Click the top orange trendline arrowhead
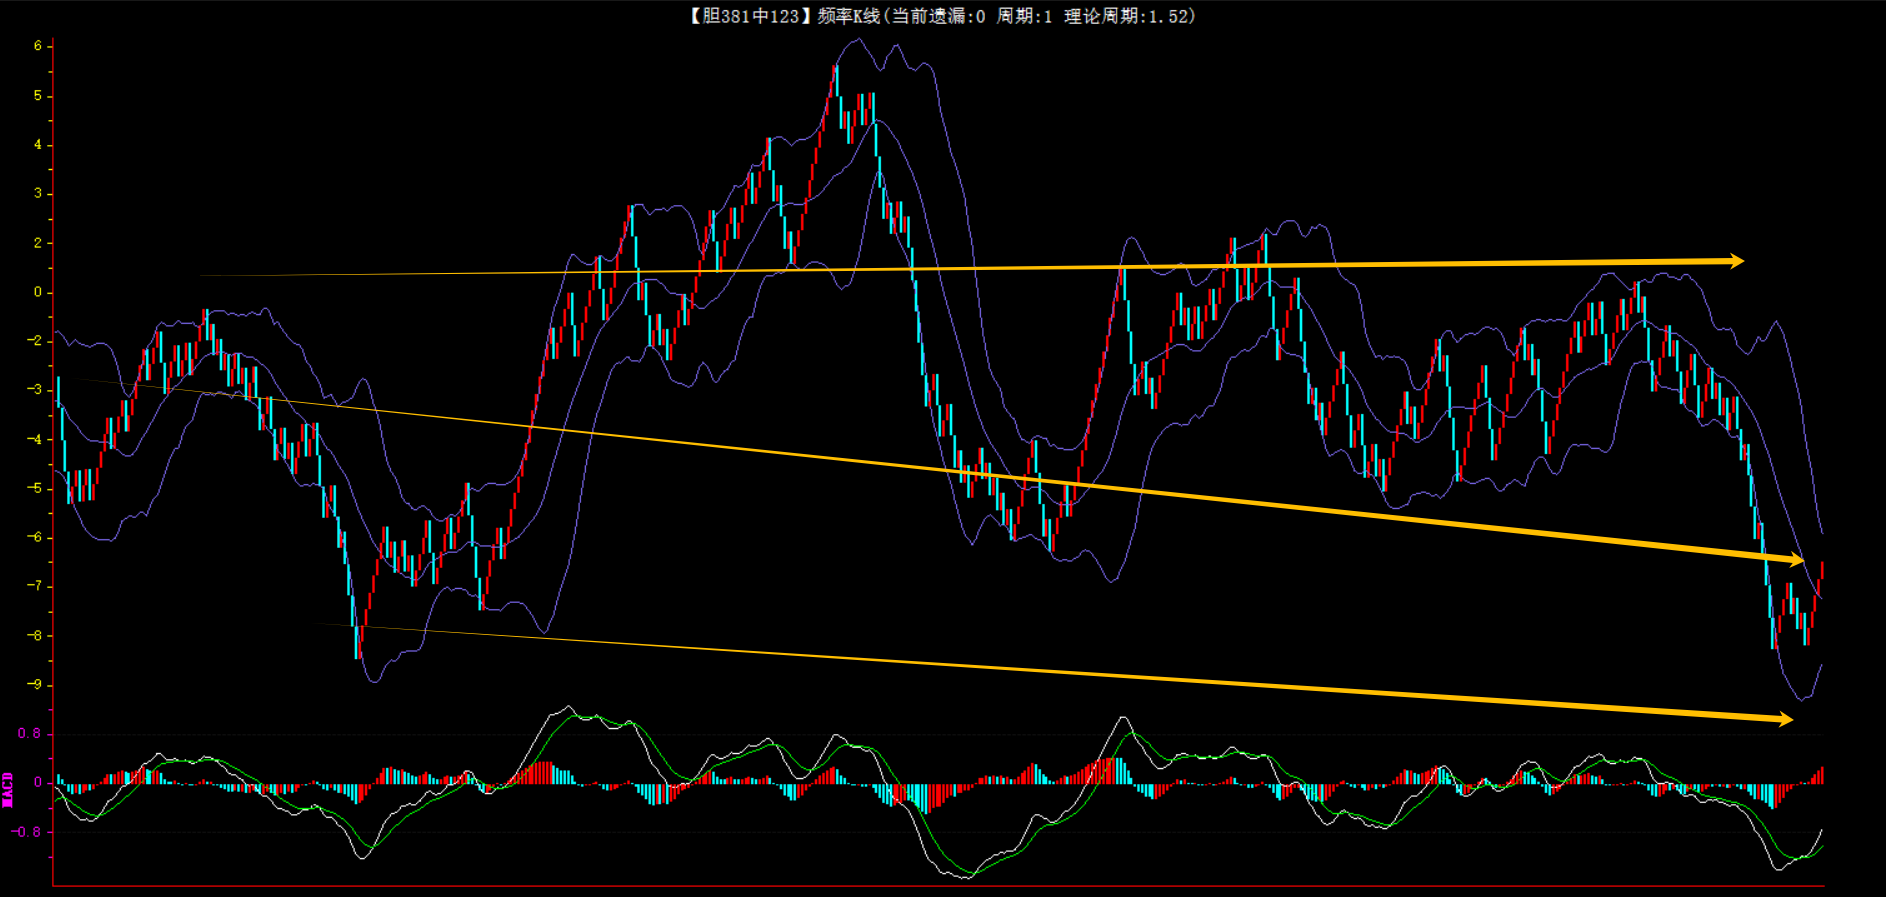1886x897 pixels. coord(1737,261)
